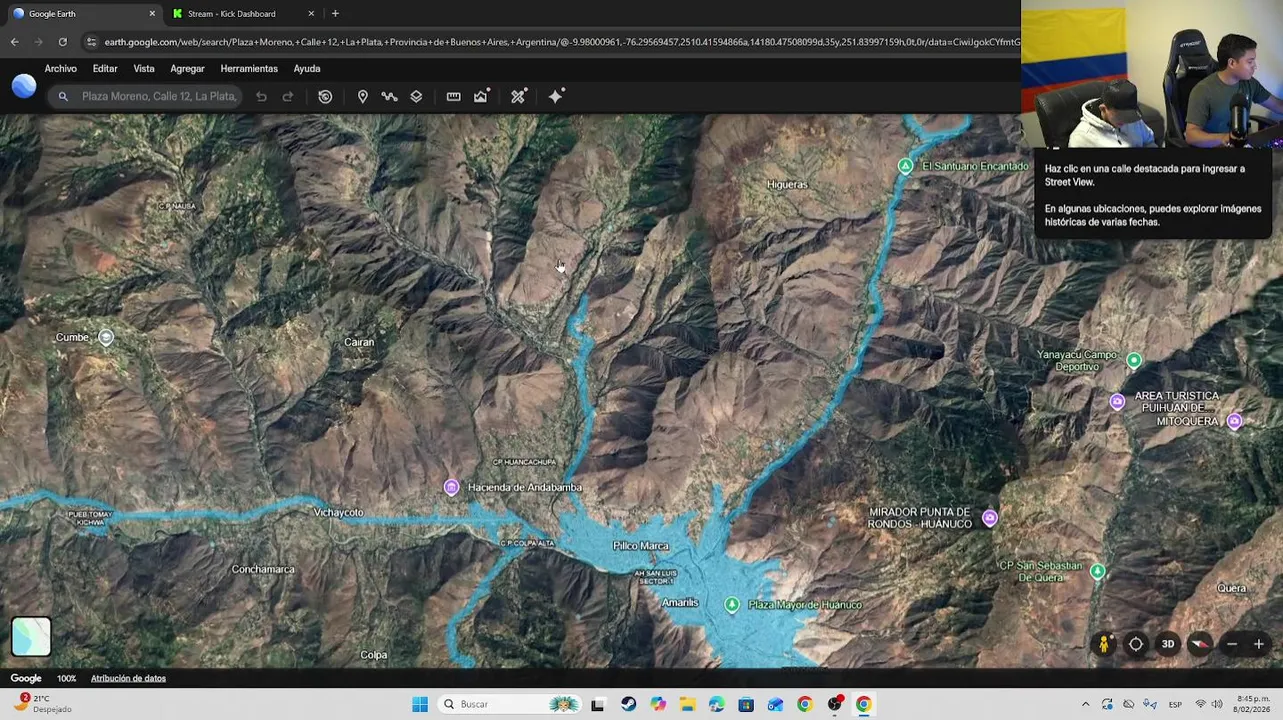Select the Cairan map label

point(359,342)
